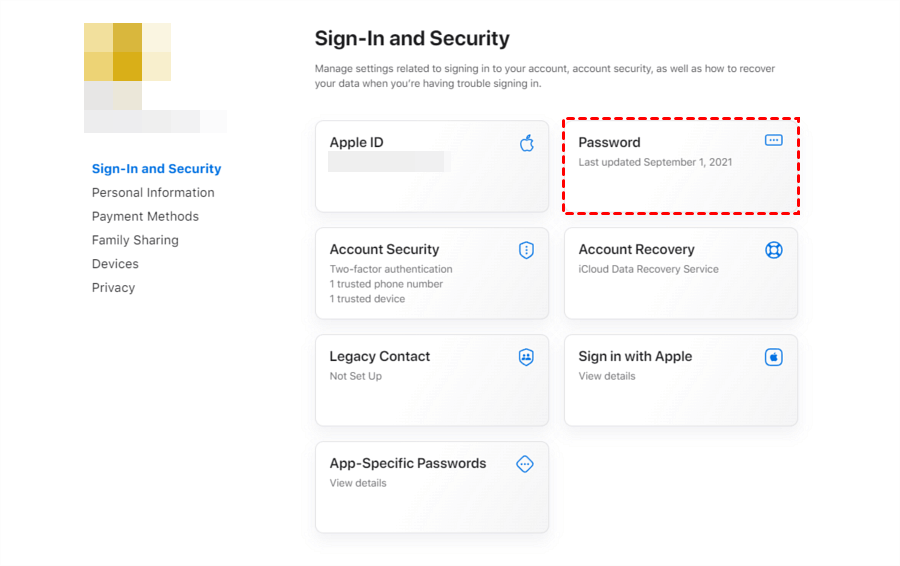The width and height of the screenshot is (900, 566).
Task: Click the Apple logo icon on Apple ID card
Action: pos(527,143)
